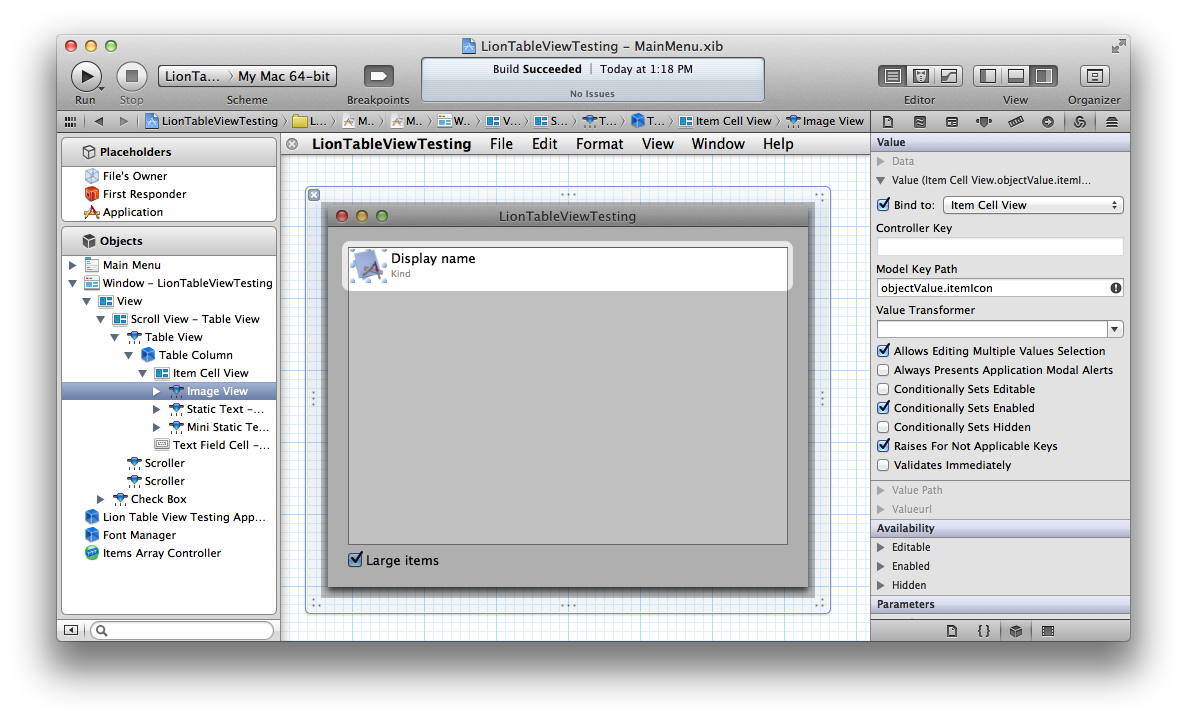Open the Organizer window

pyautogui.click(x=1095, y=76)
